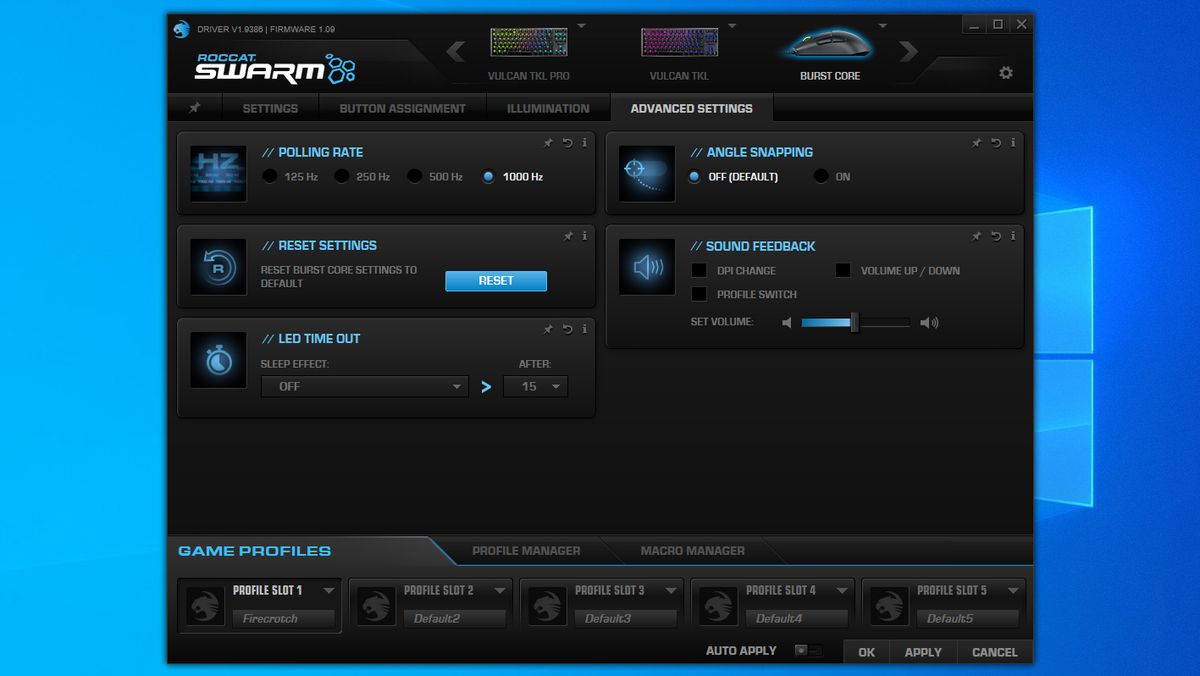The width and height of the screenshot is (1200, 676).
Task: Switch to the Illumination tab
Action: 548,108
